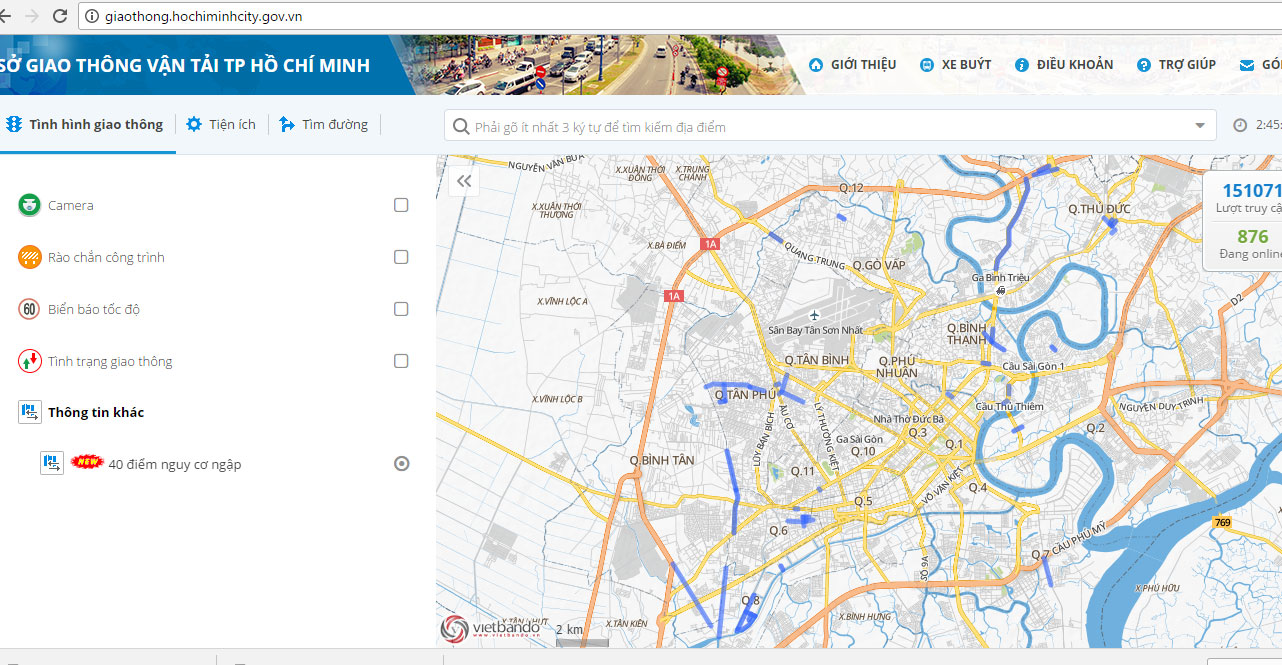Viewport: 1282px width, 665px height.
Task: Click the Vietbando logo on the map
Action: tap(491, 627)
